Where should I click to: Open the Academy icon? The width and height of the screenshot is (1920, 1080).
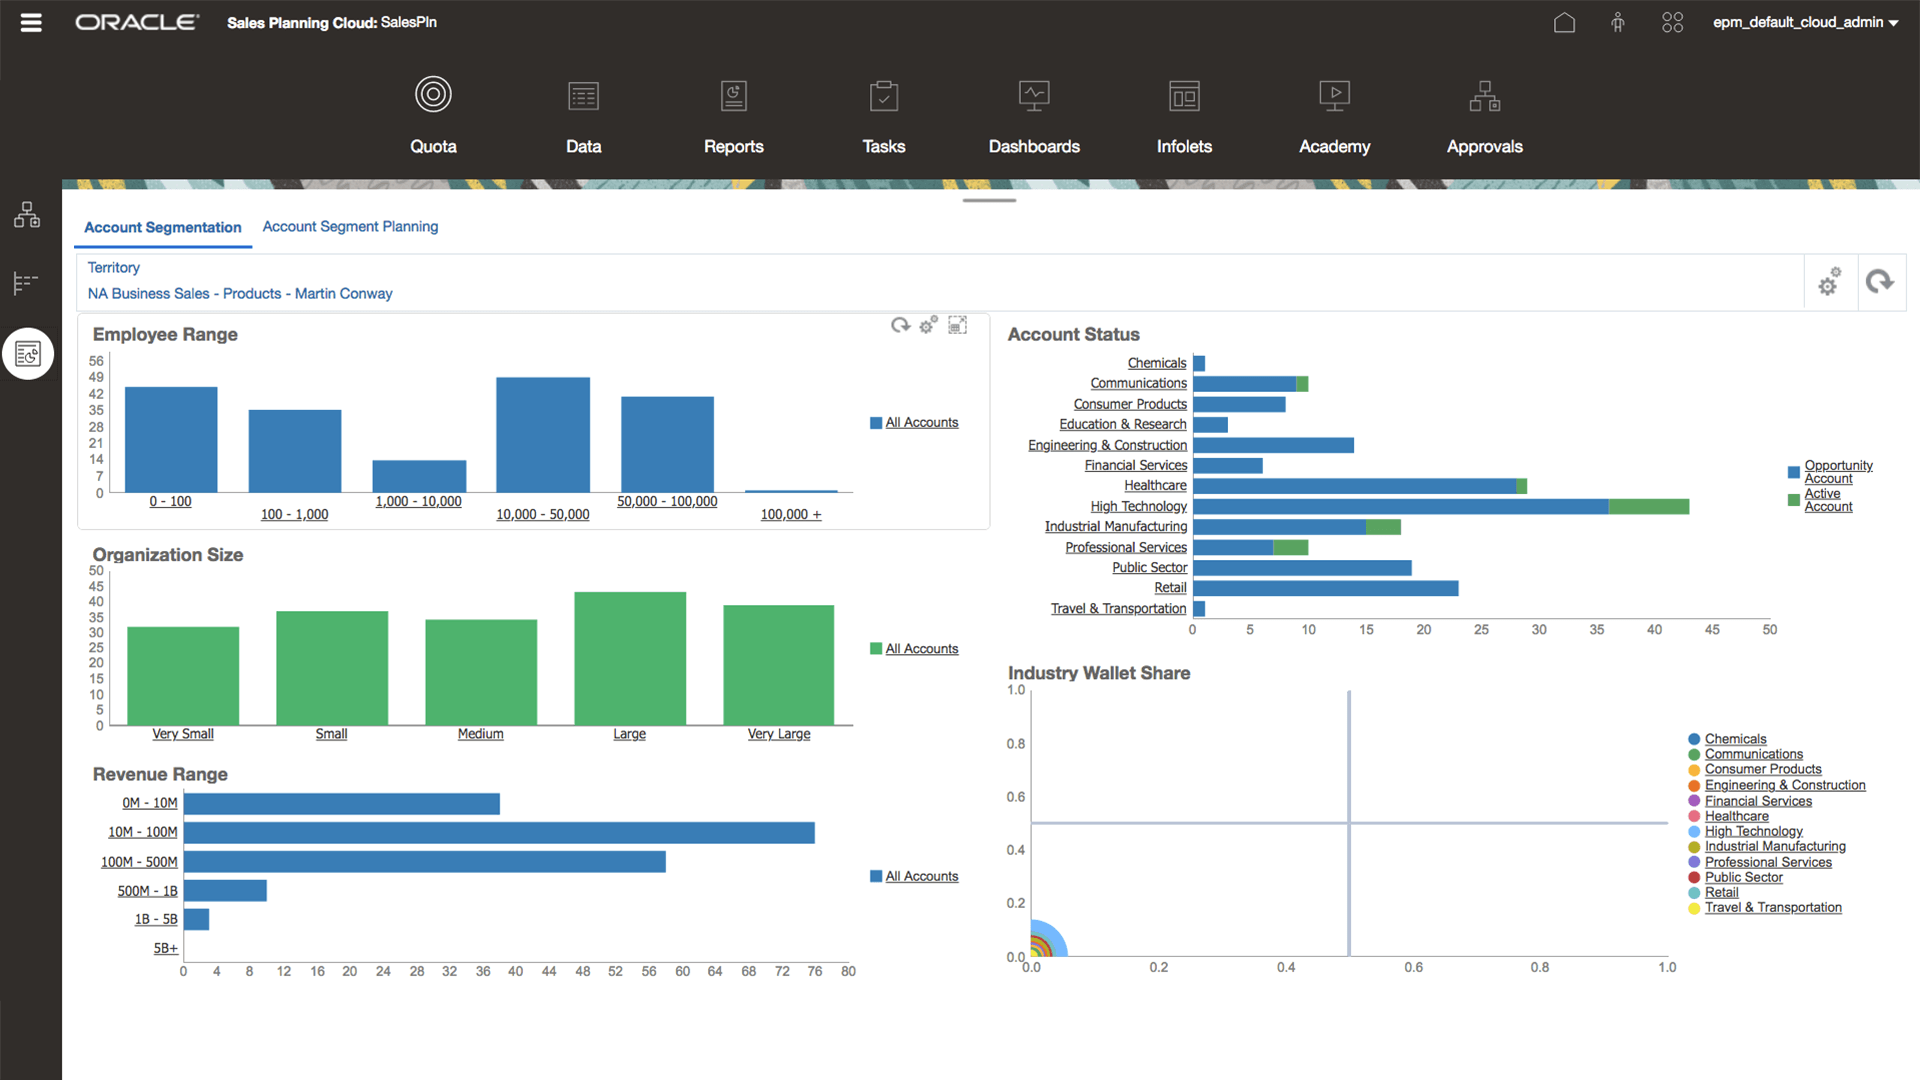coord(1334,95)
